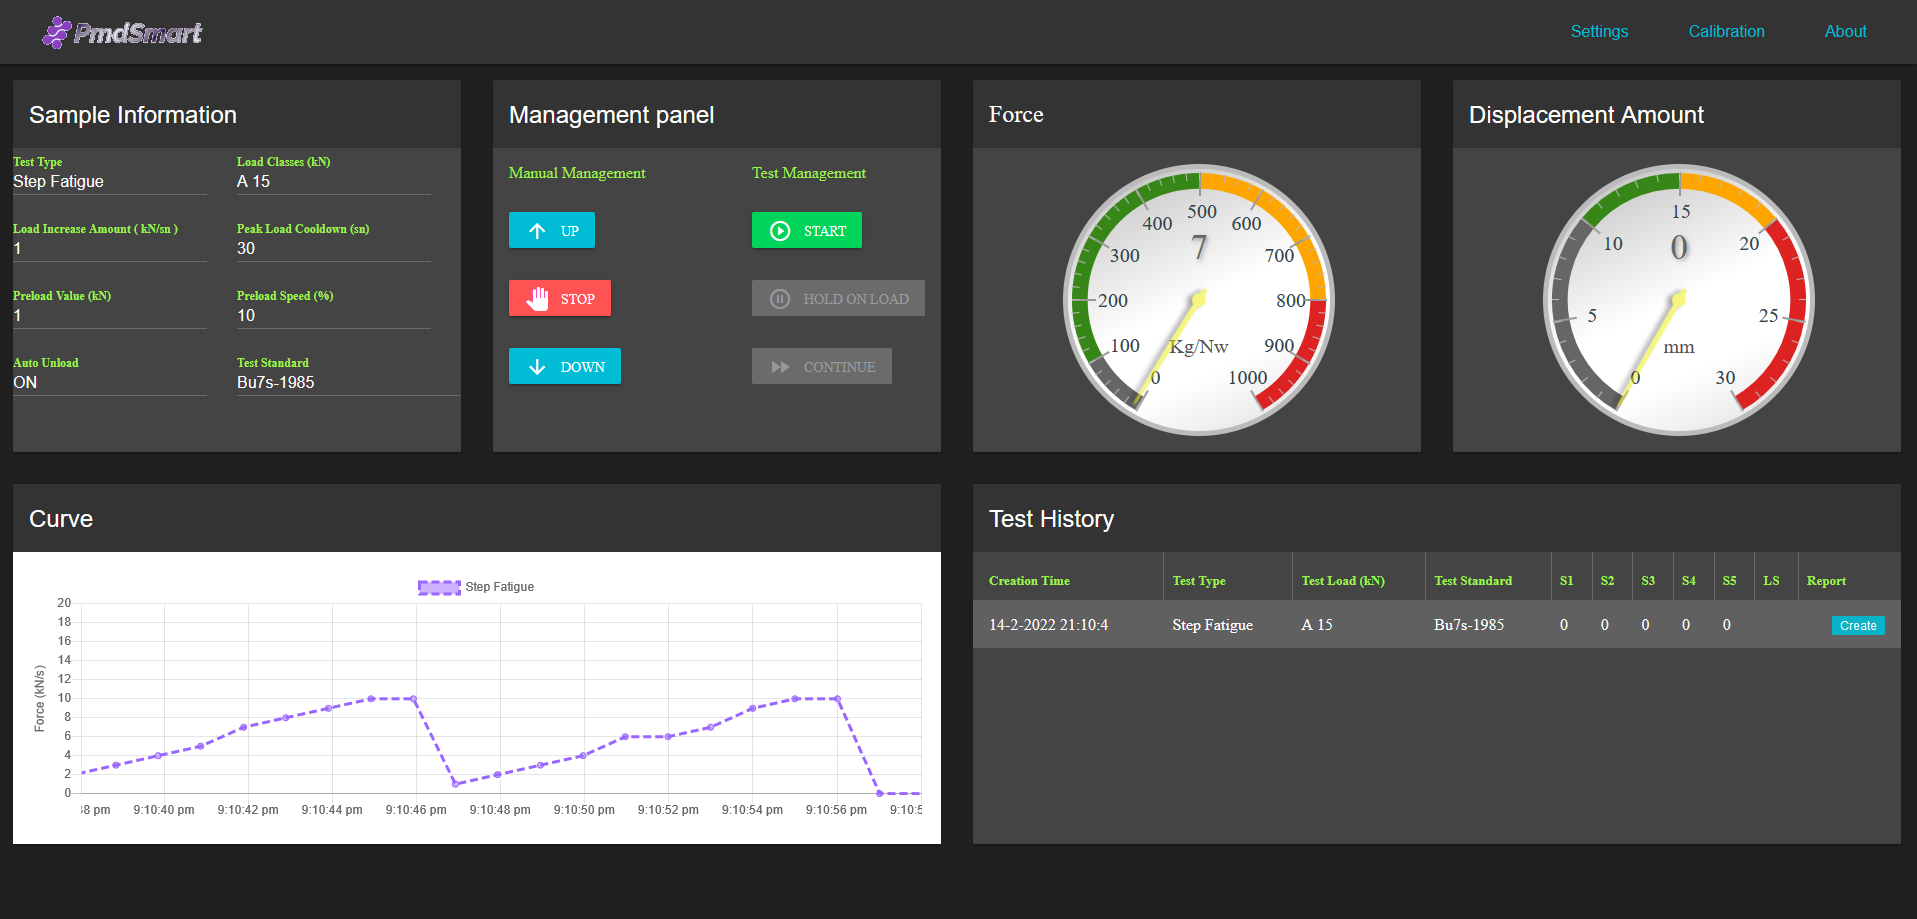Go to the Calibration page
Screen dimensions: 1917x919
click(x=1726, y=31)
